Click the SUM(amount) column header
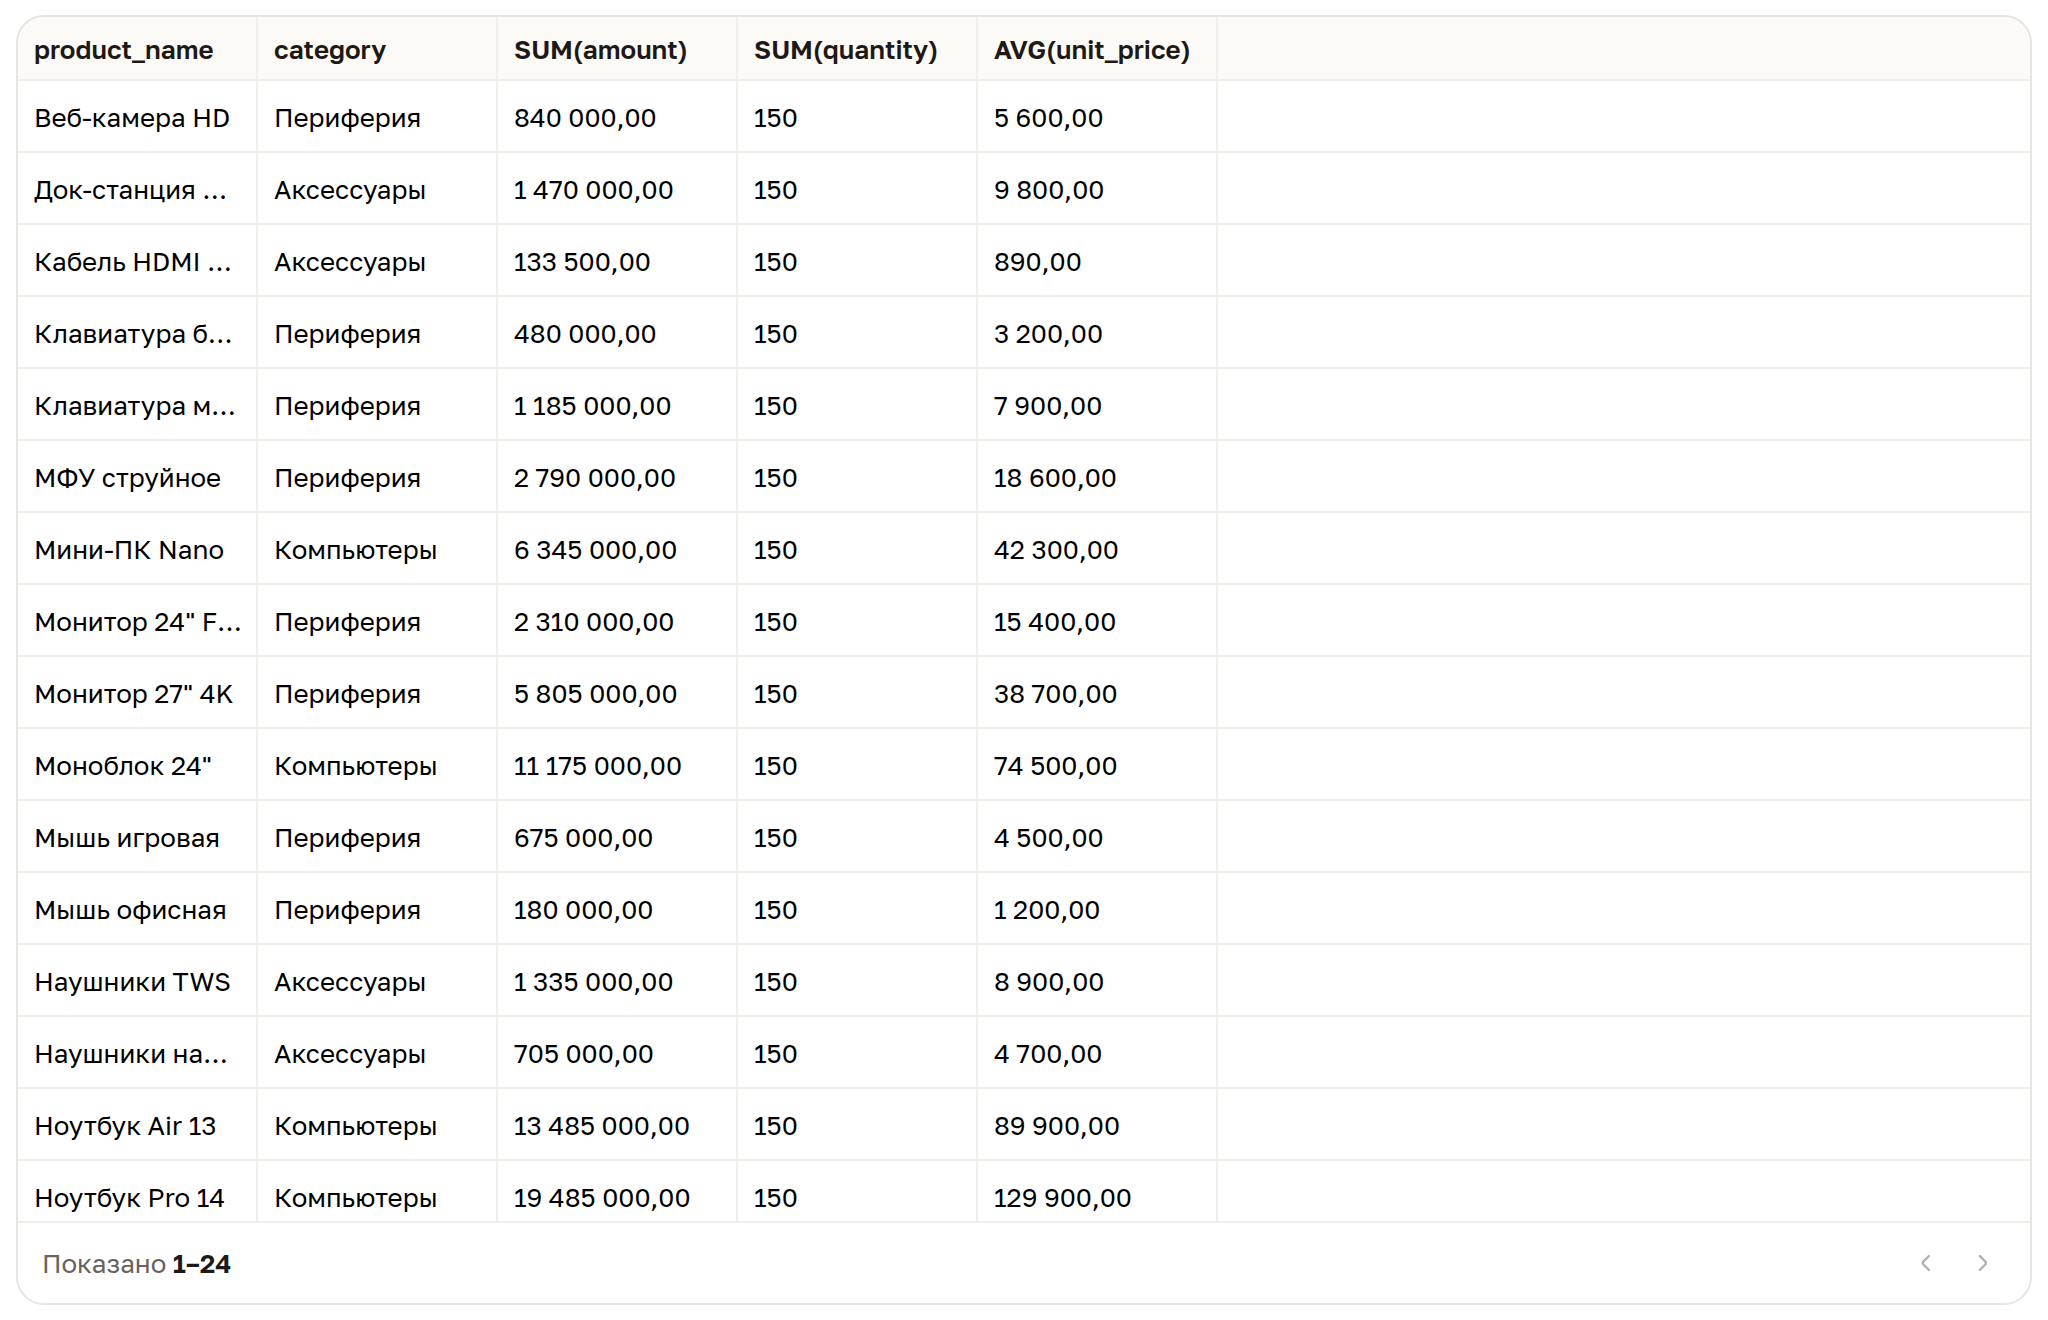 pyautogui.click(x=617, y=50)
